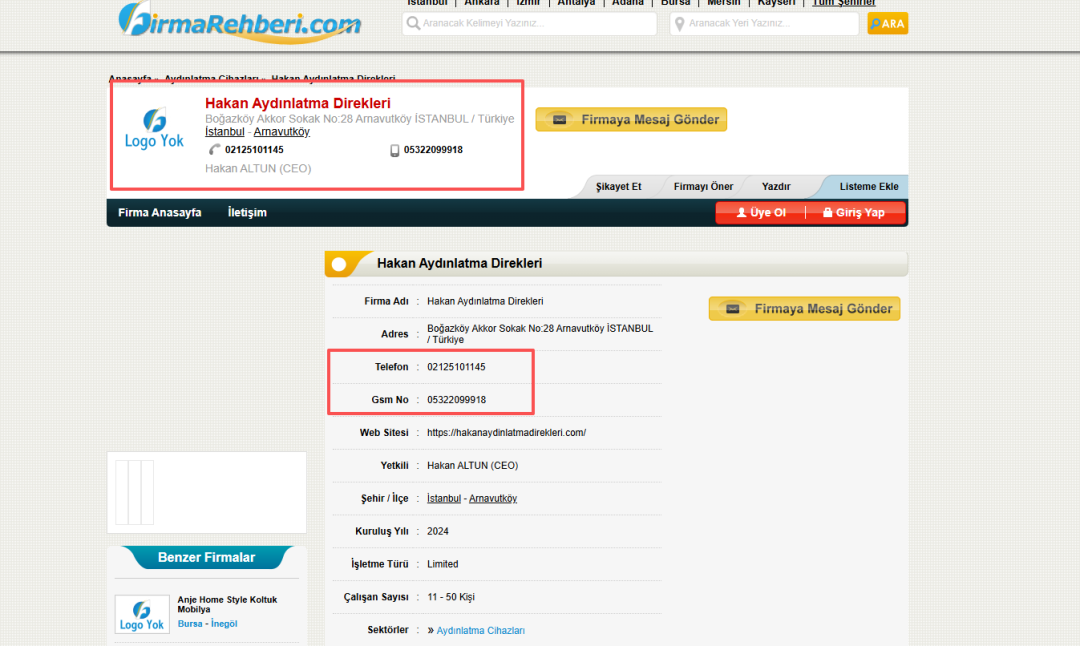1080x646 pixels.
Task: Click Arnavutköy link in Şehir / İlçe row
Action: point(492,499)
